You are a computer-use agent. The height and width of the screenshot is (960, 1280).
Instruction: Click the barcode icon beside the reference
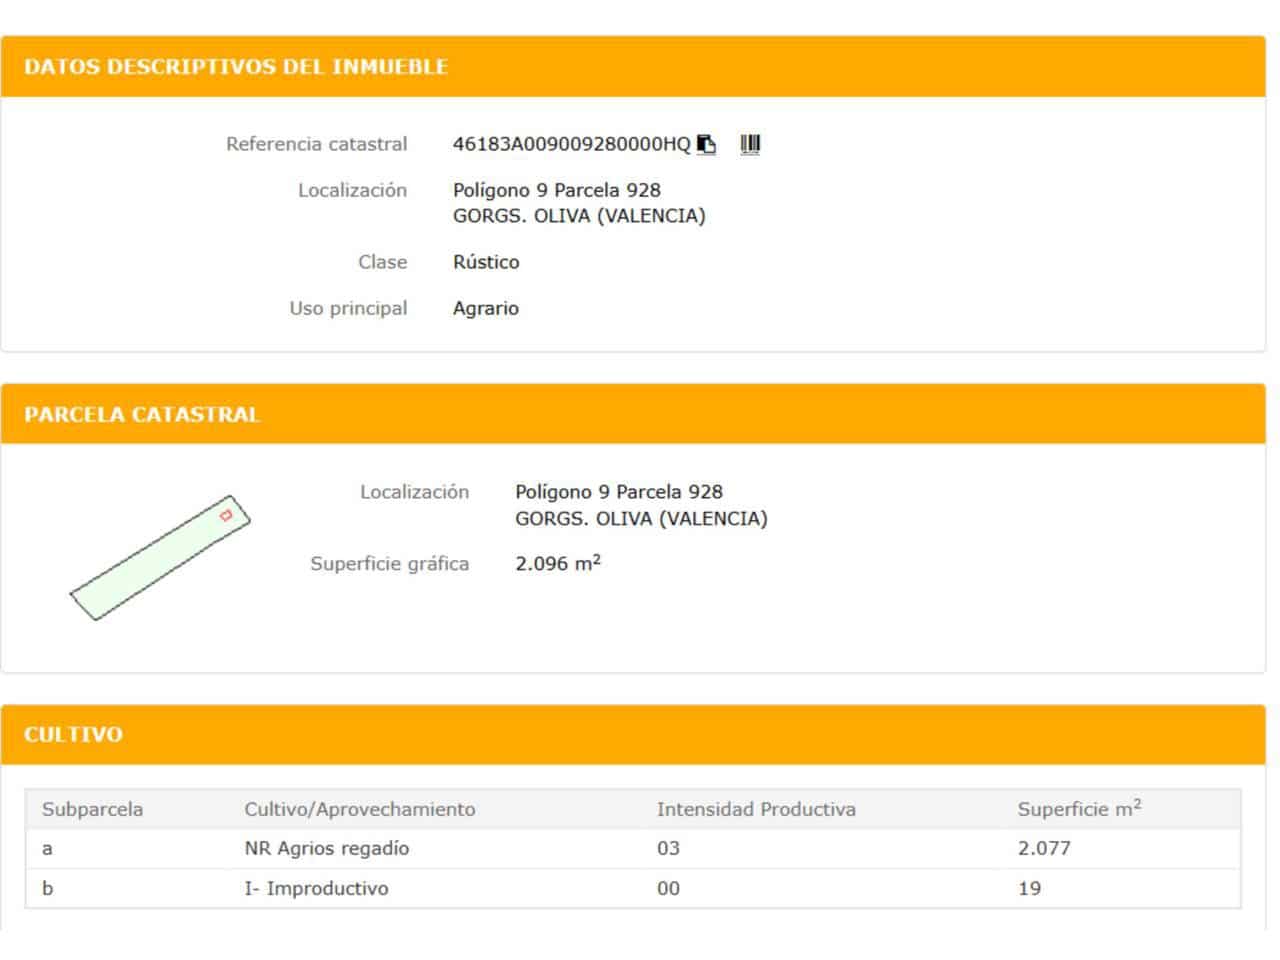click(x=750, y=144)
